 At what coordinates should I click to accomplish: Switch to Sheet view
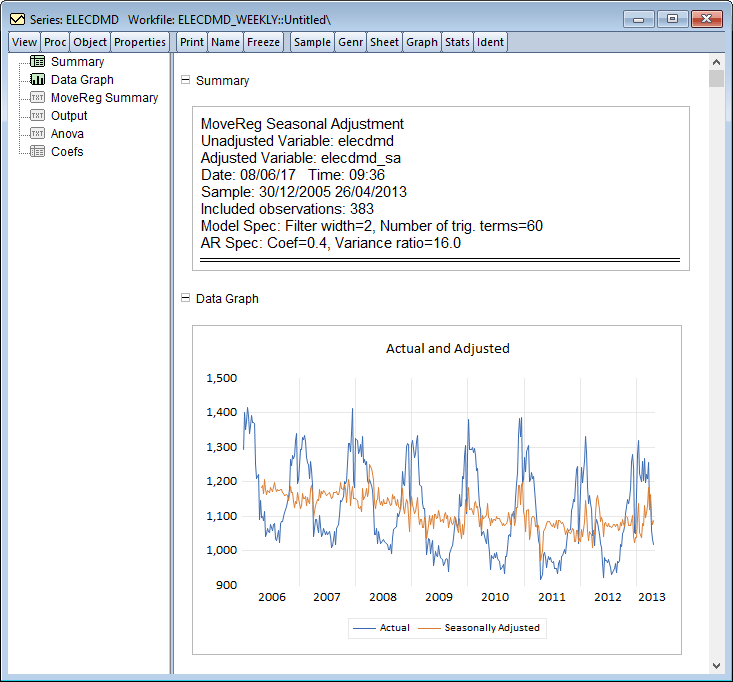tap(384, 42)
